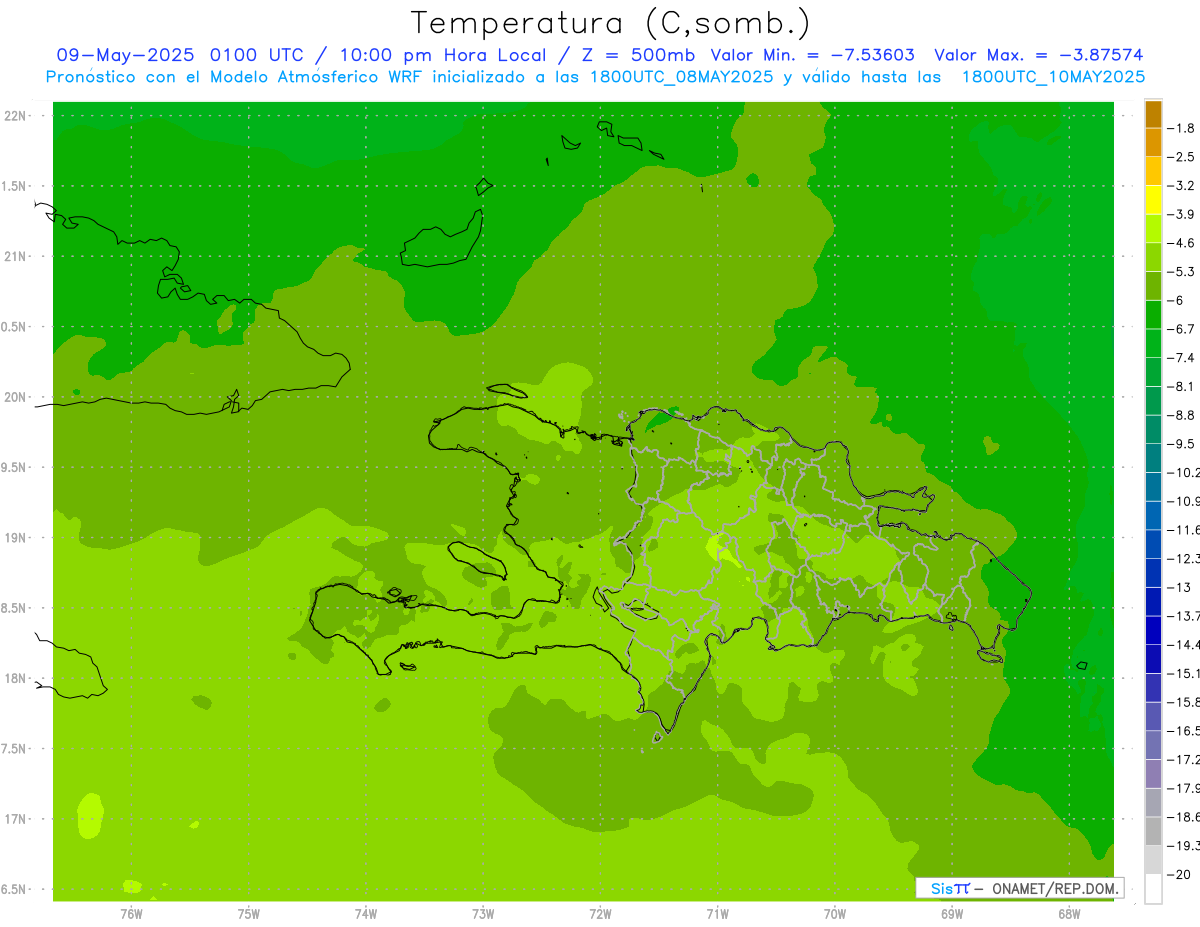Click the '19N' latitude axis label
Image resolution: width=1200 pixels, height=927 pixels.
16,538
